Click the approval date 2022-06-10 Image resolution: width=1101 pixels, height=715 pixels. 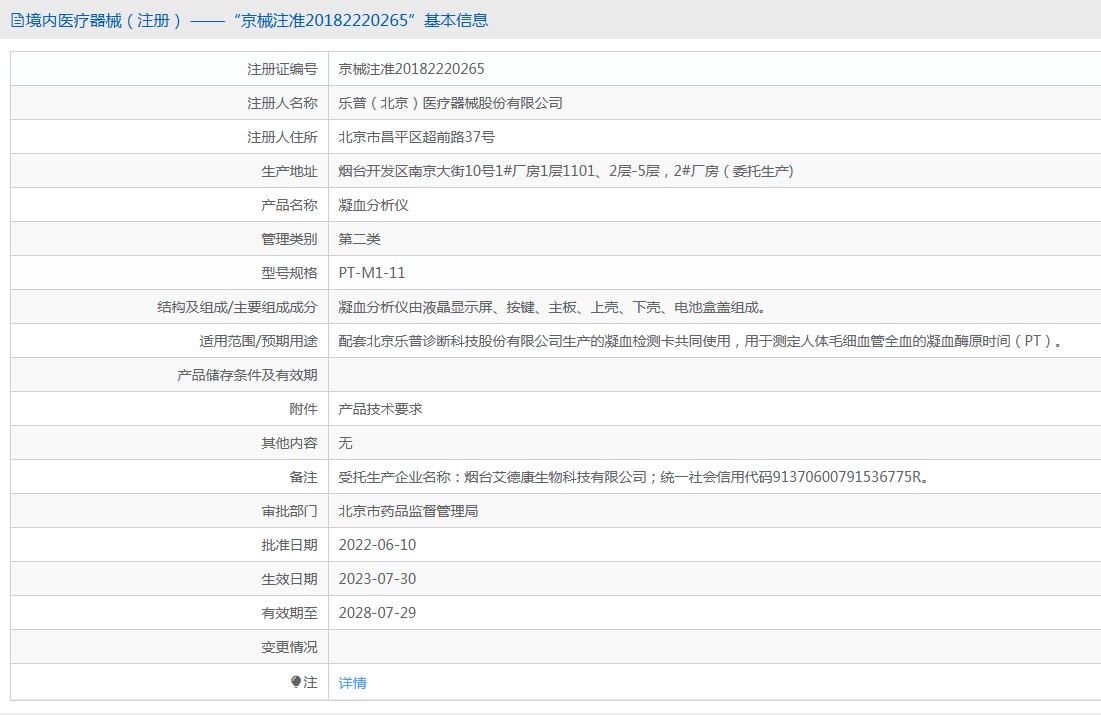pyautogui.click(x=377, y=545)
